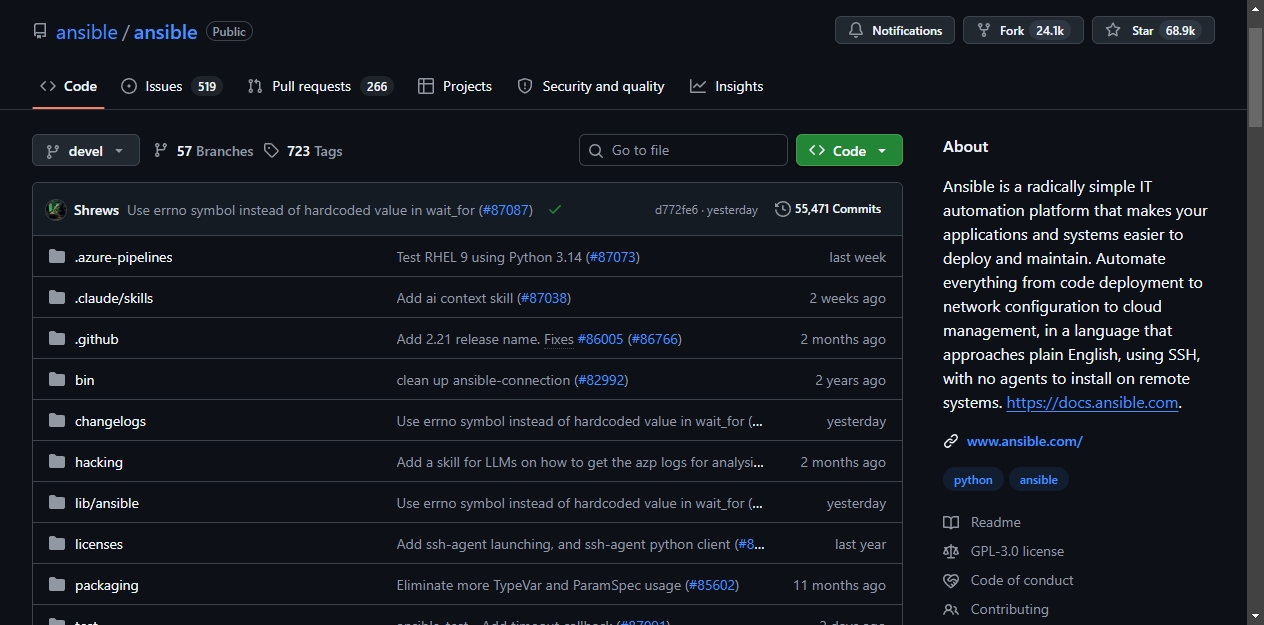This screenshot has height=625, width=1264.
Task: Click the heart icon beside Code of conduct
Action: pos(951,580)
